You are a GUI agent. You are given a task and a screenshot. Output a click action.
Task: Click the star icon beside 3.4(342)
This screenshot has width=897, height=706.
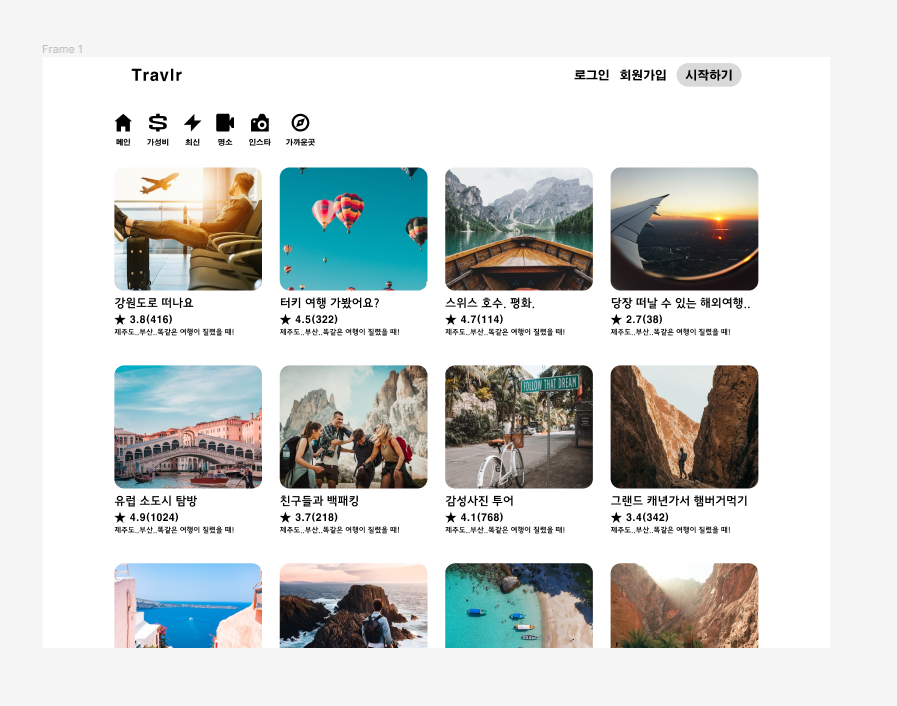coord(616,517)
